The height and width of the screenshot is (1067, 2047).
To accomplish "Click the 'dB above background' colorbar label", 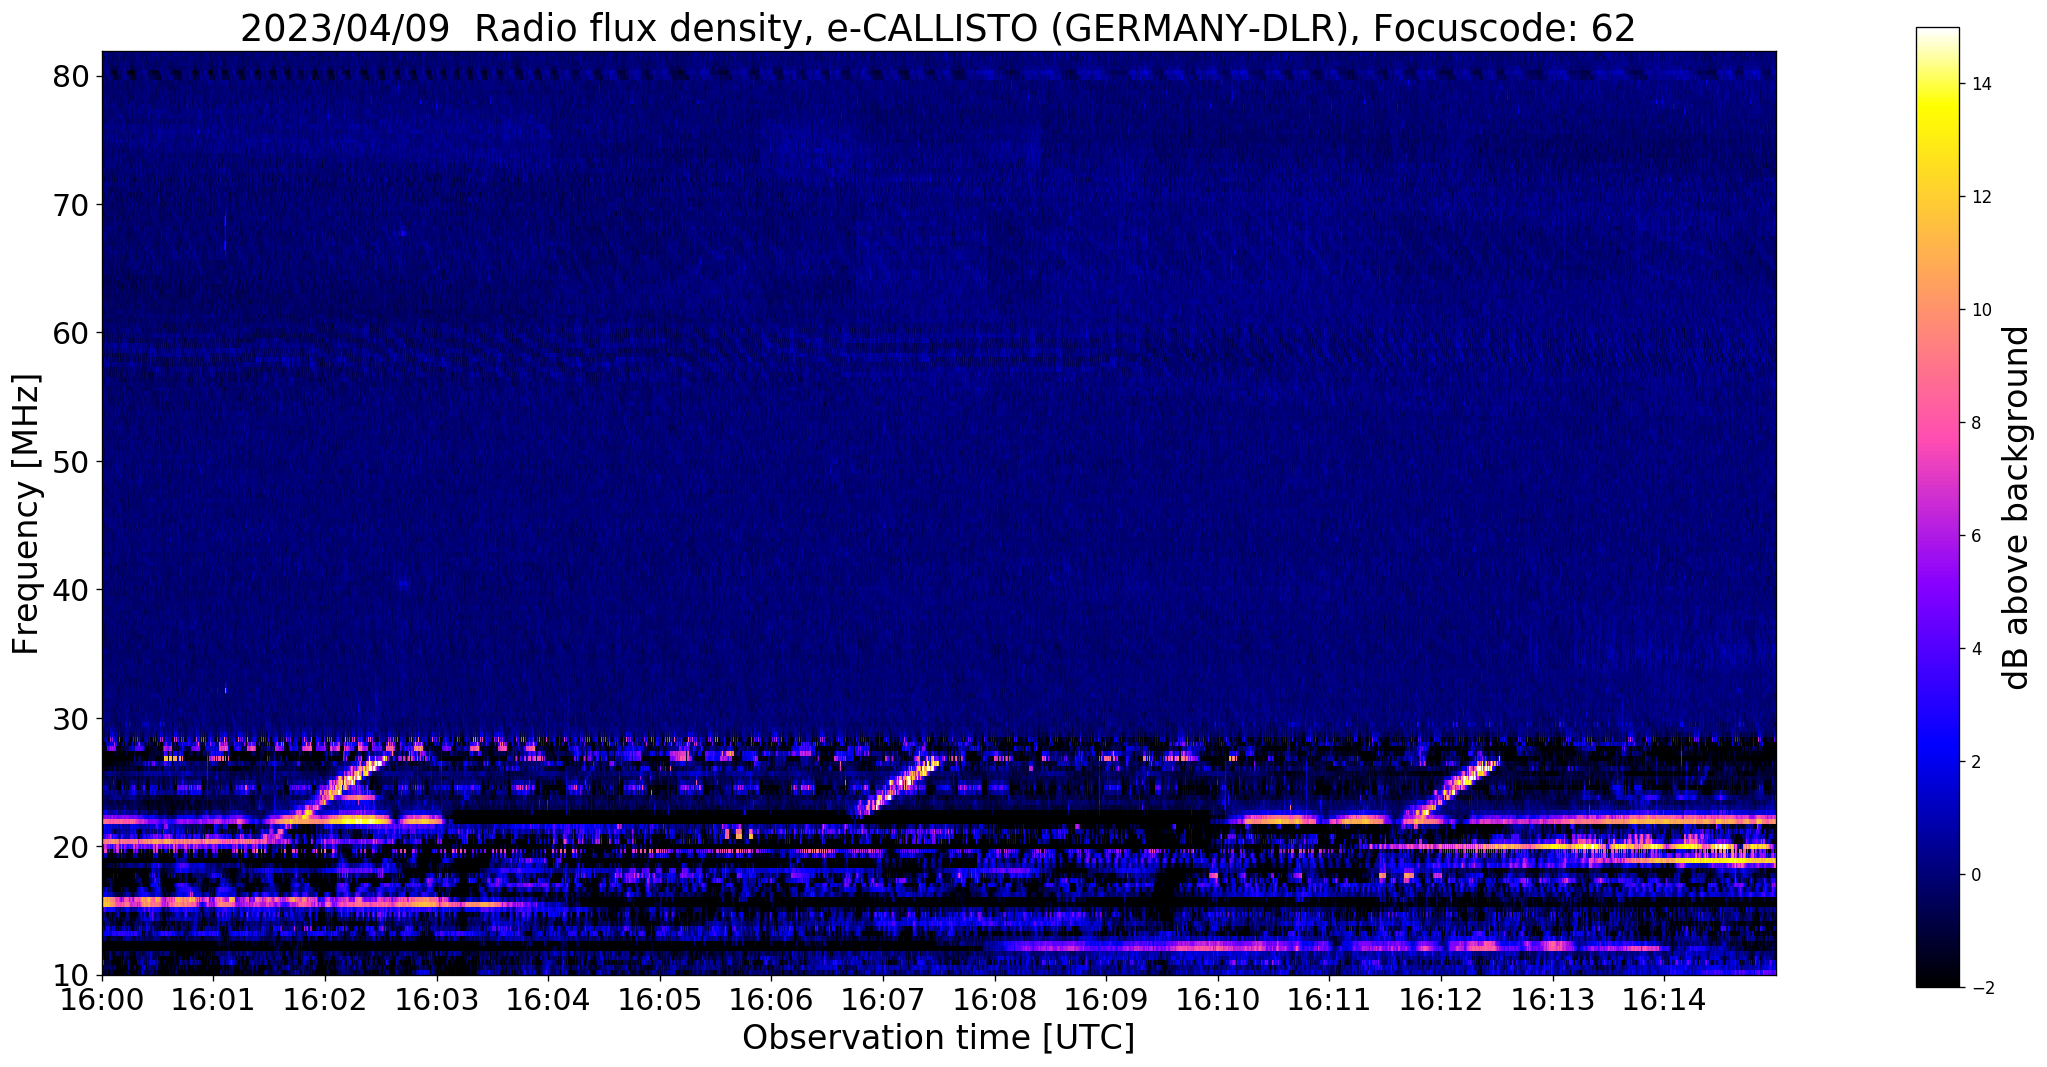I will pyautogui.click(x=2016, y=507).
